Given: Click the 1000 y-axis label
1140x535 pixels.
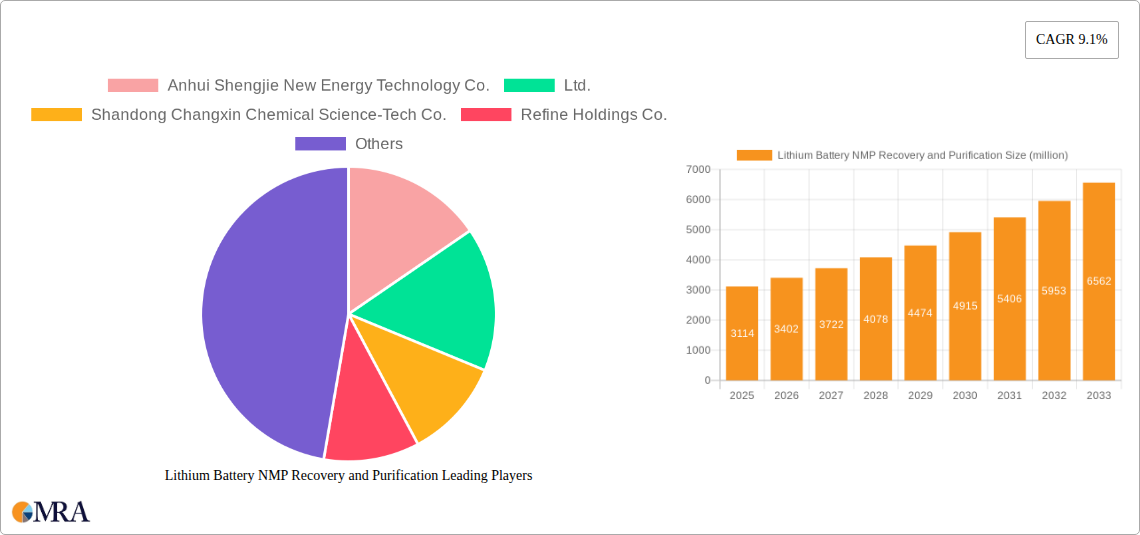Looking at the screenshot, I should [x=698, y=350].
